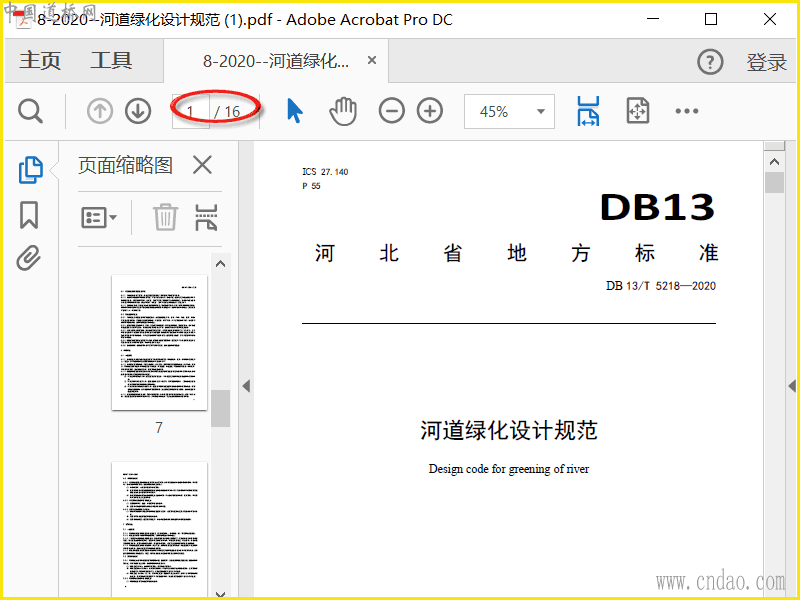Minimize the Acrobat window
Viewport: 800px width, 600px height.
pos(653,19)
